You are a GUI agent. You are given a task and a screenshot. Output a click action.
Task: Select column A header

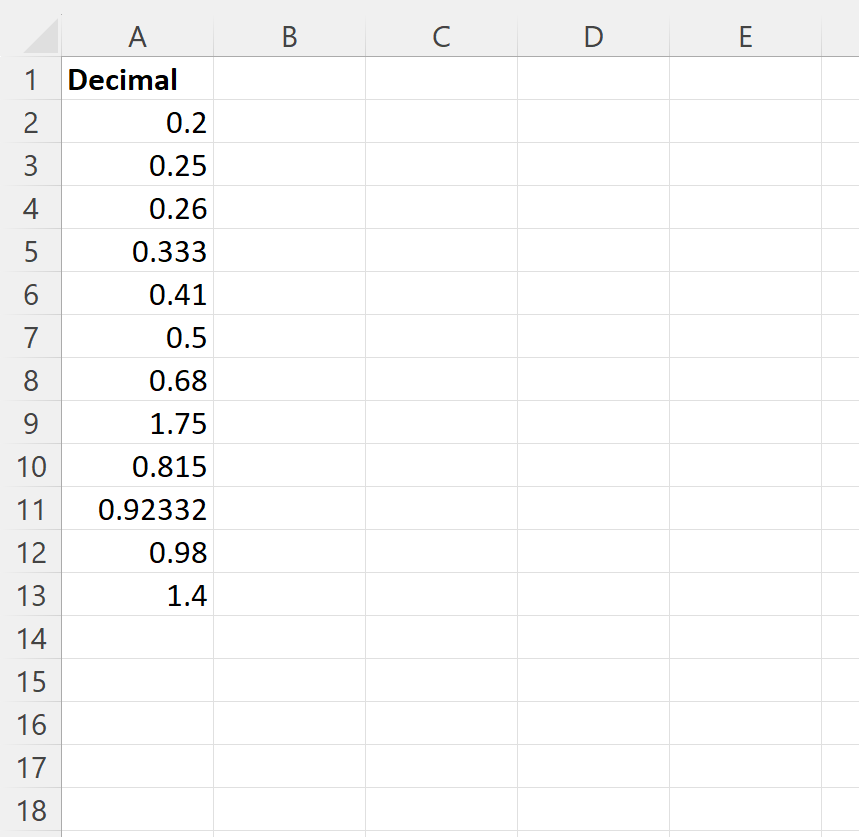[x=137, y=36]
